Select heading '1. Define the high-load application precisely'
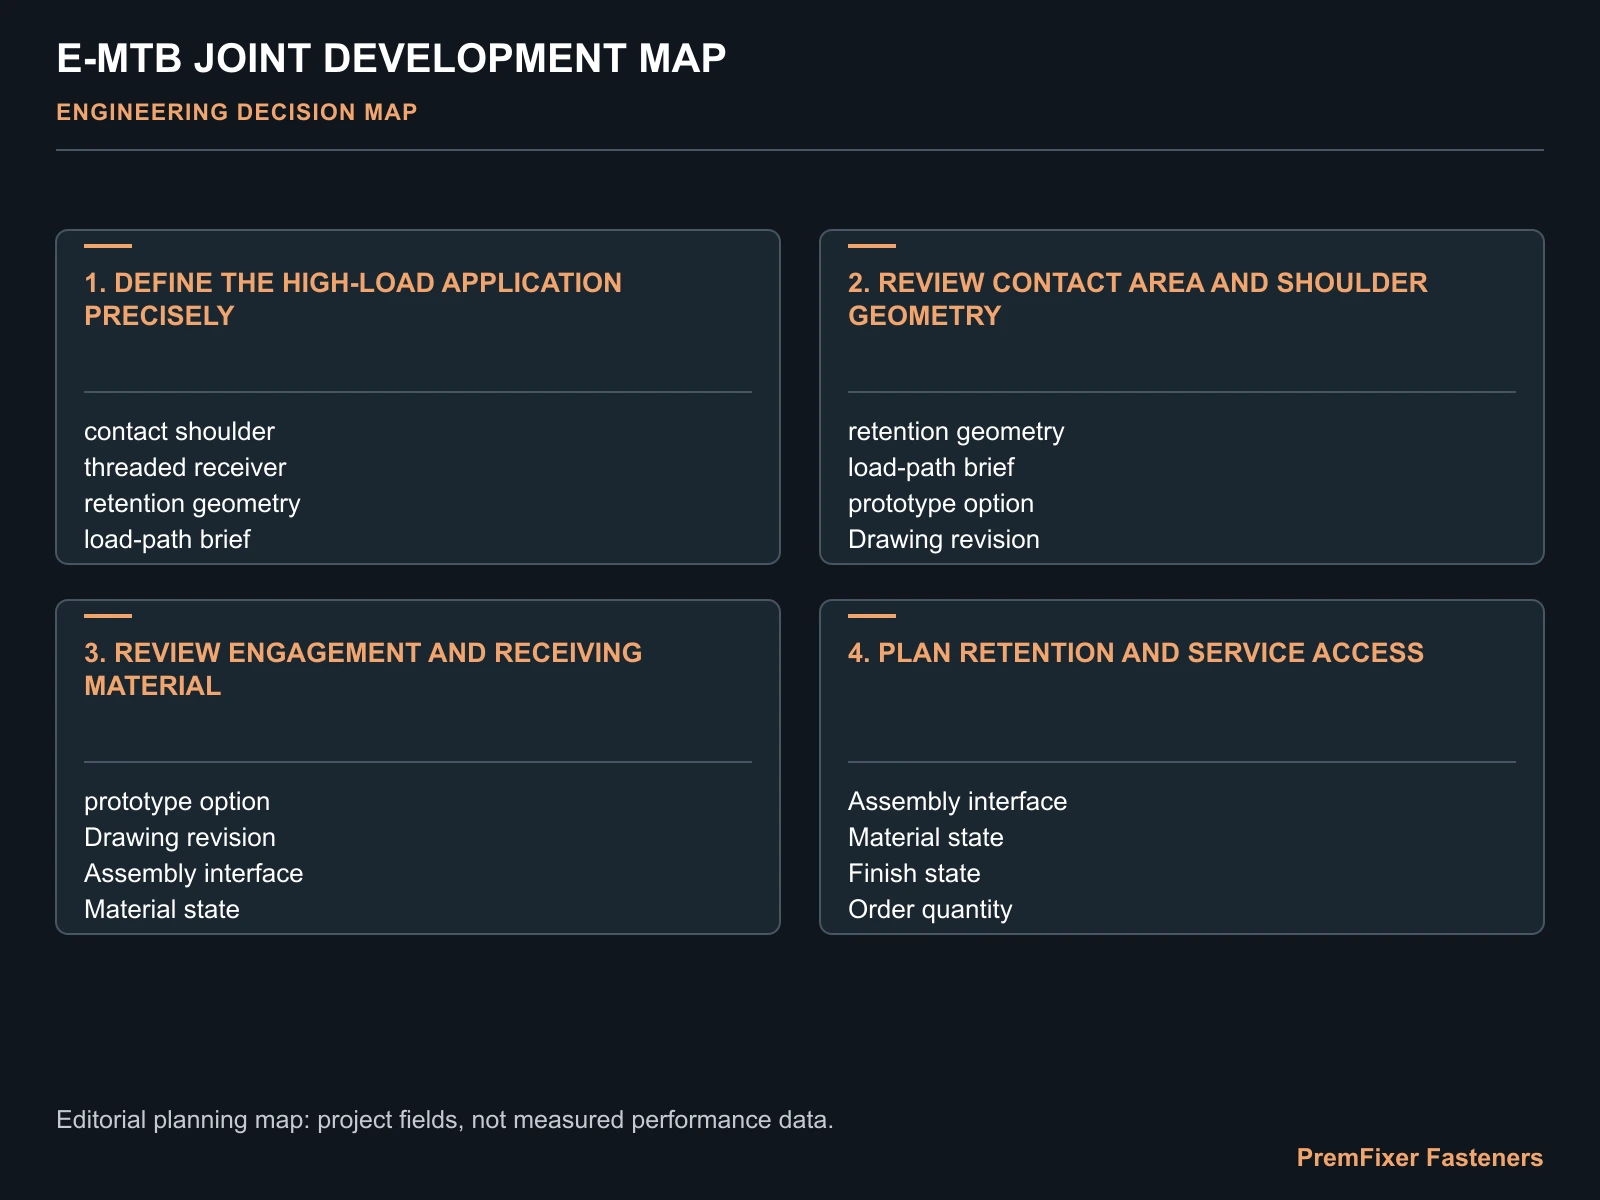 pos(353,299)
